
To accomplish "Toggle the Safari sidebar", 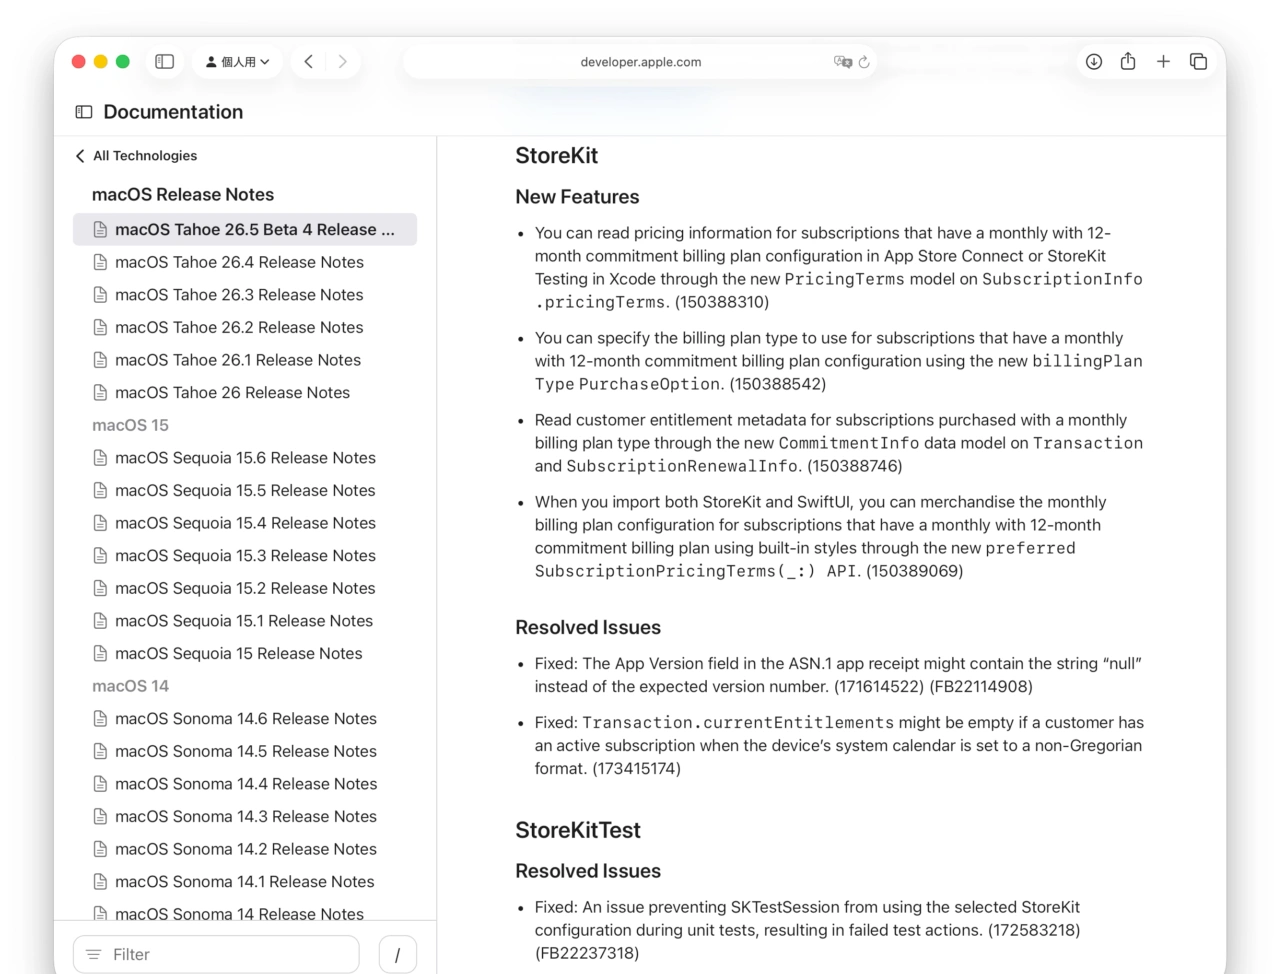I will [x=164, y=61].
